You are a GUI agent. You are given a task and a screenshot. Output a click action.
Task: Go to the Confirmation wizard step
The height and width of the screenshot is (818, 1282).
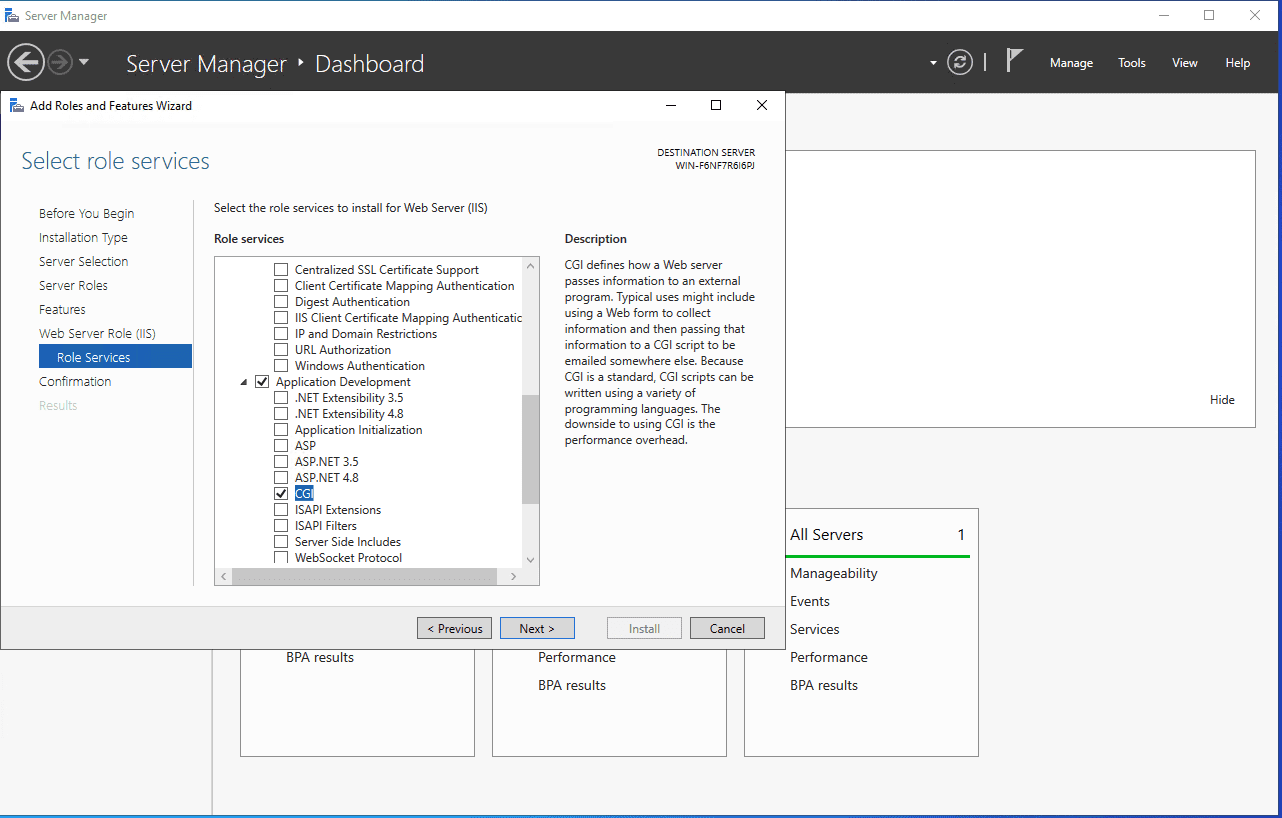click(75, 382)
